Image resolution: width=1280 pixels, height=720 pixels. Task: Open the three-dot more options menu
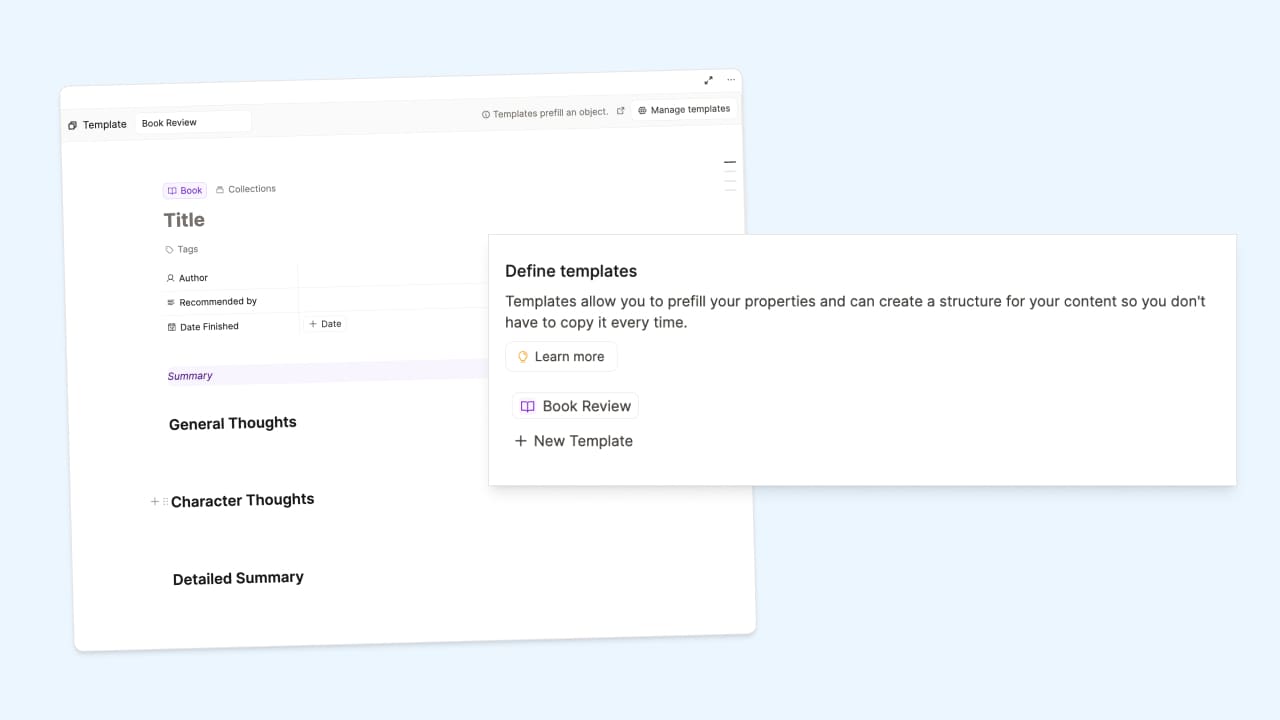731,80
